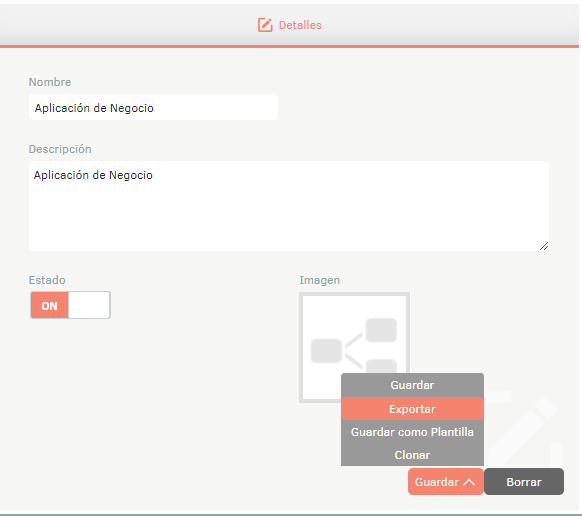Screen dimensions: 582x516
Task: Collapse the Guardar dropdown chevron
Action: tap(469, 482)
